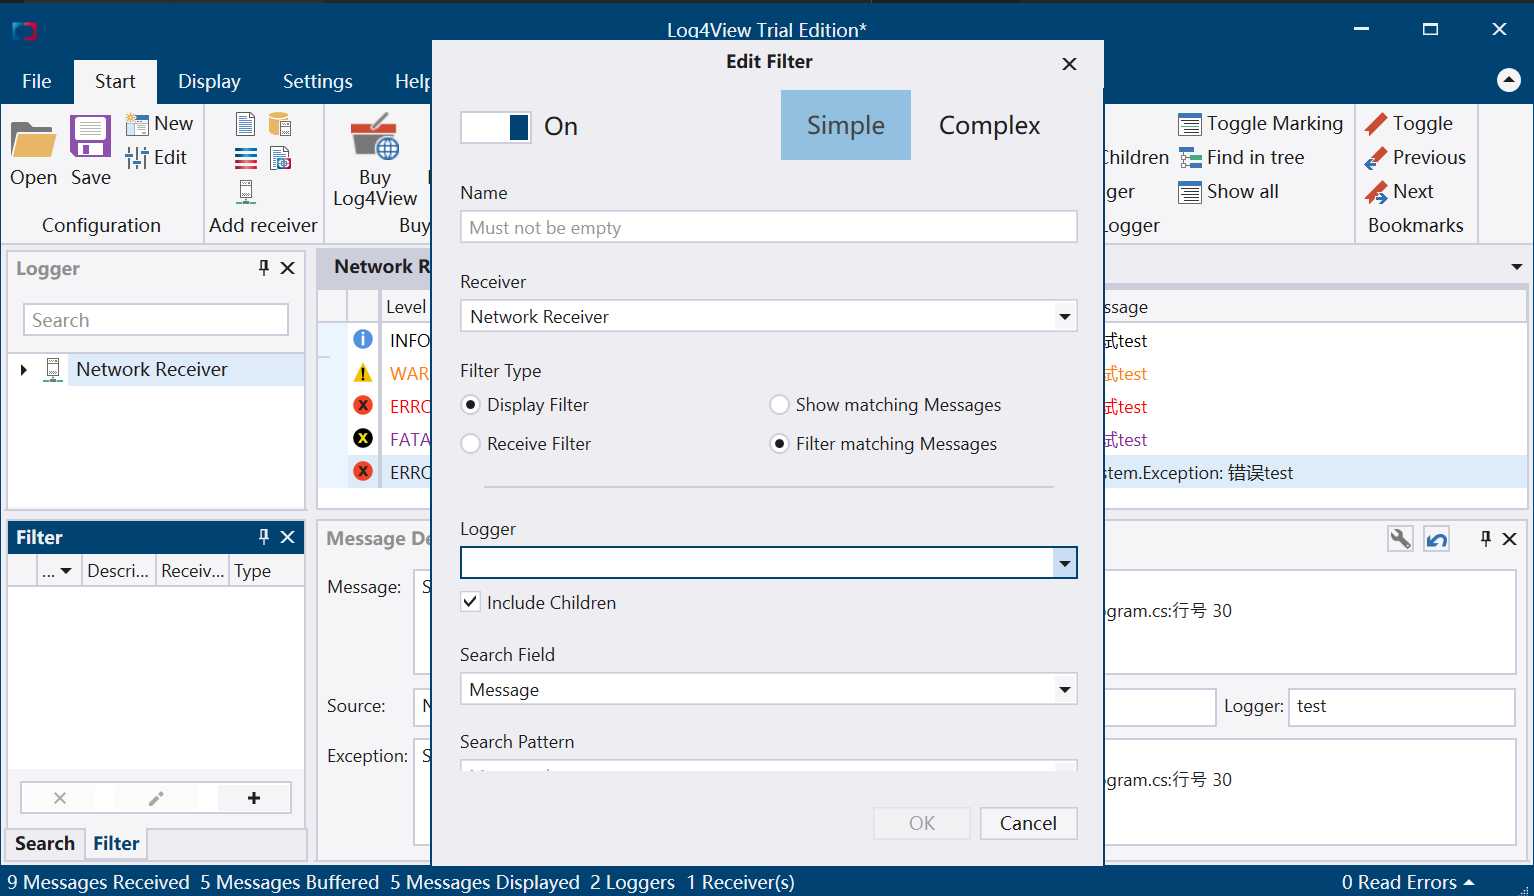Image resolution: width=1534 pixels, height=896 pixels.
Task: Click the undo arrow icon in Message Details
Action: tap(1437, 539)
